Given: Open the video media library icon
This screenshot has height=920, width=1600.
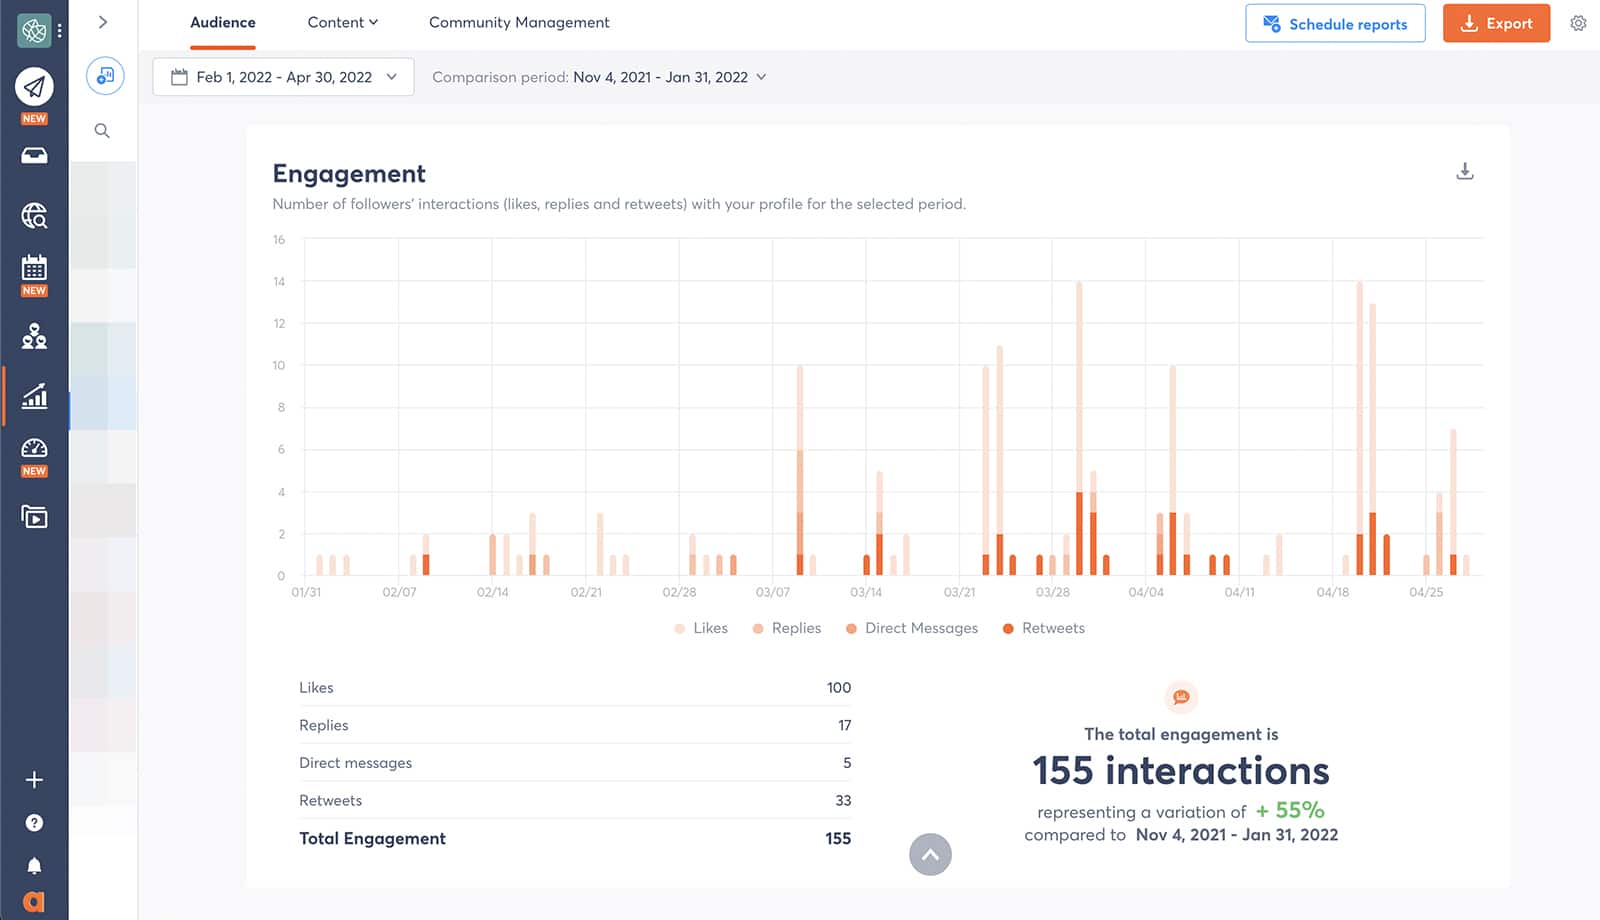Looking at the screenshot, I should (34, 516).
